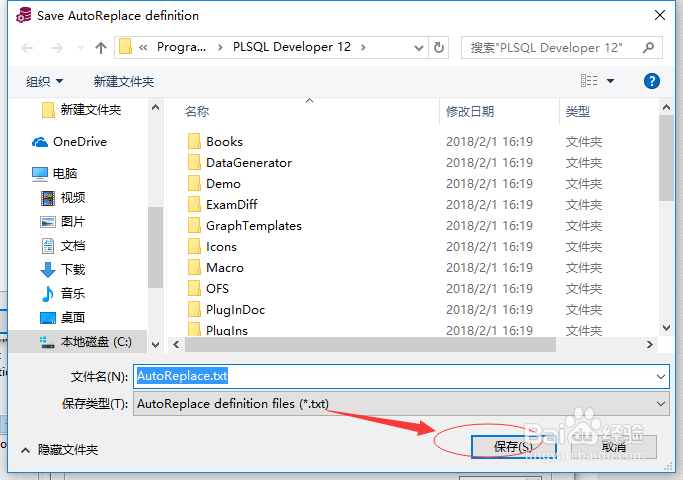Open help with the question mark icon
The image size is (683, 480).
click(x=652, y=81)
